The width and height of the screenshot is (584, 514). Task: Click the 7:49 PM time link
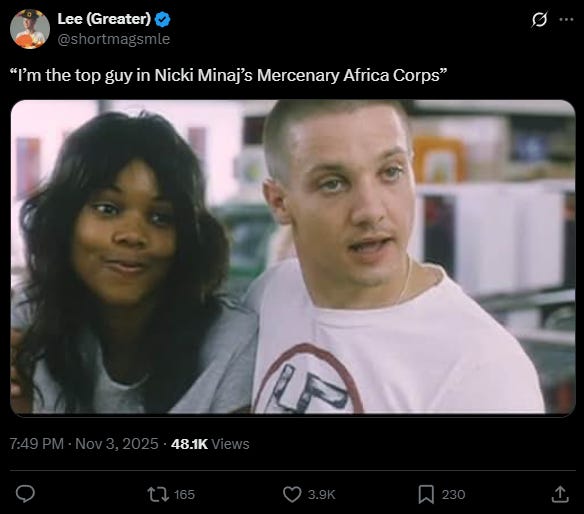pos(36,444)
